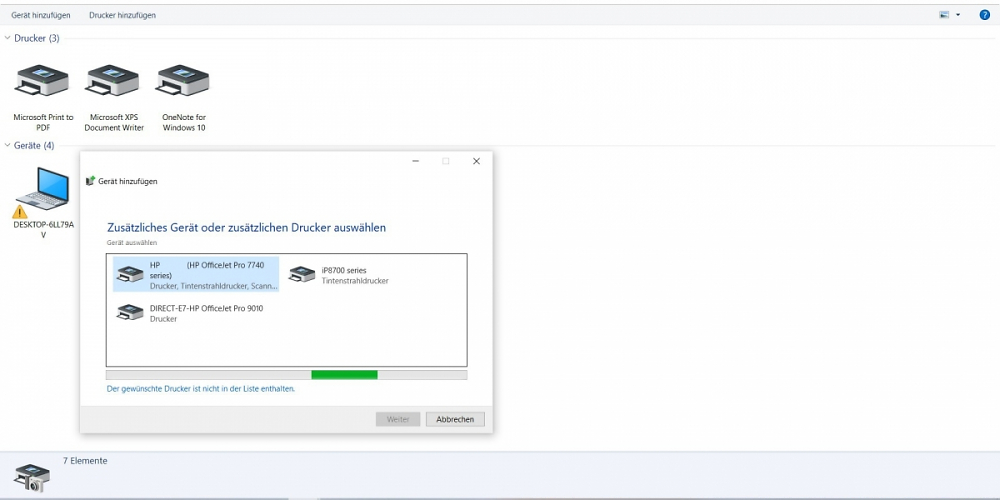Select the DESKTOP-6LL79AV laptop device icon

(41, 191)
